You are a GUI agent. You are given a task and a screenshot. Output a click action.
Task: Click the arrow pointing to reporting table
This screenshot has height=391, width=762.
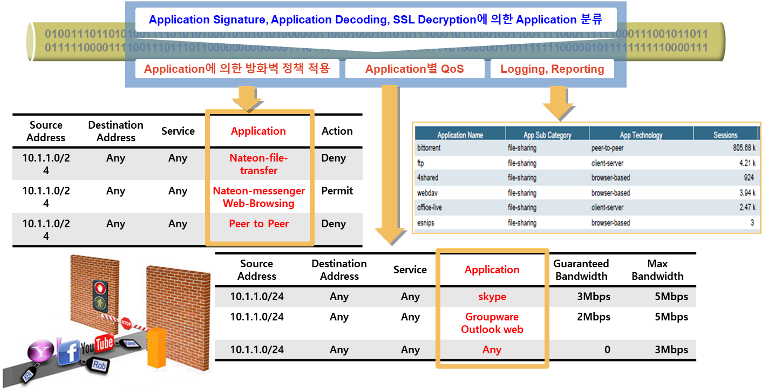[x=558, y=103]
